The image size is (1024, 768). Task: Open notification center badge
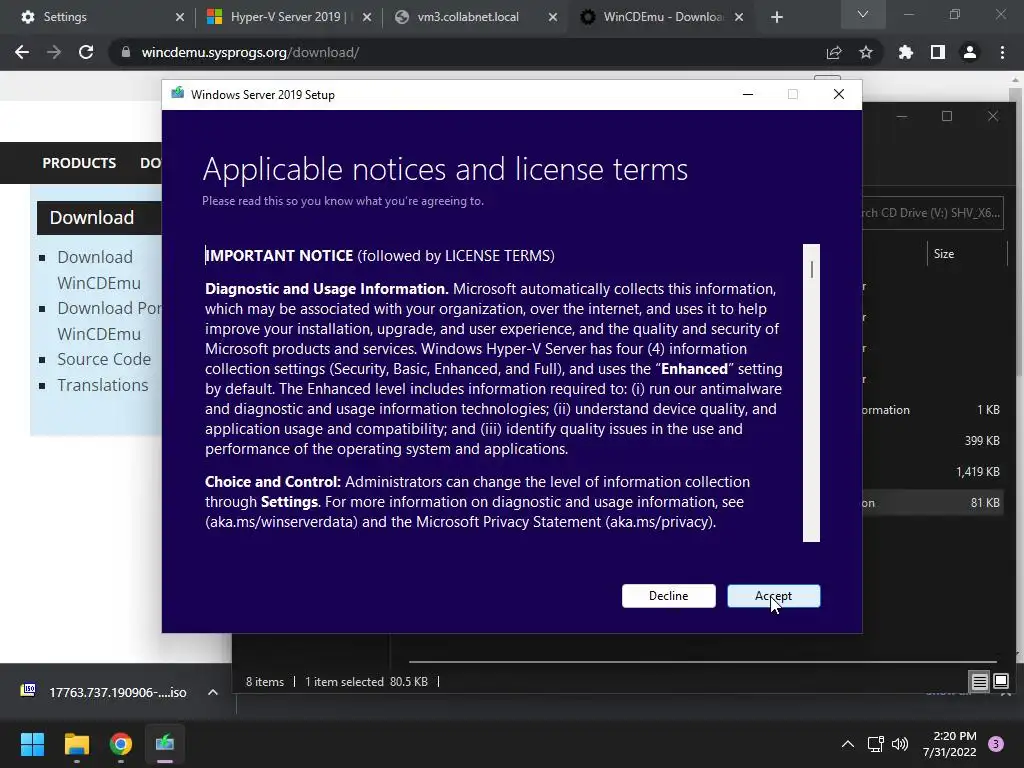point(996,744)
